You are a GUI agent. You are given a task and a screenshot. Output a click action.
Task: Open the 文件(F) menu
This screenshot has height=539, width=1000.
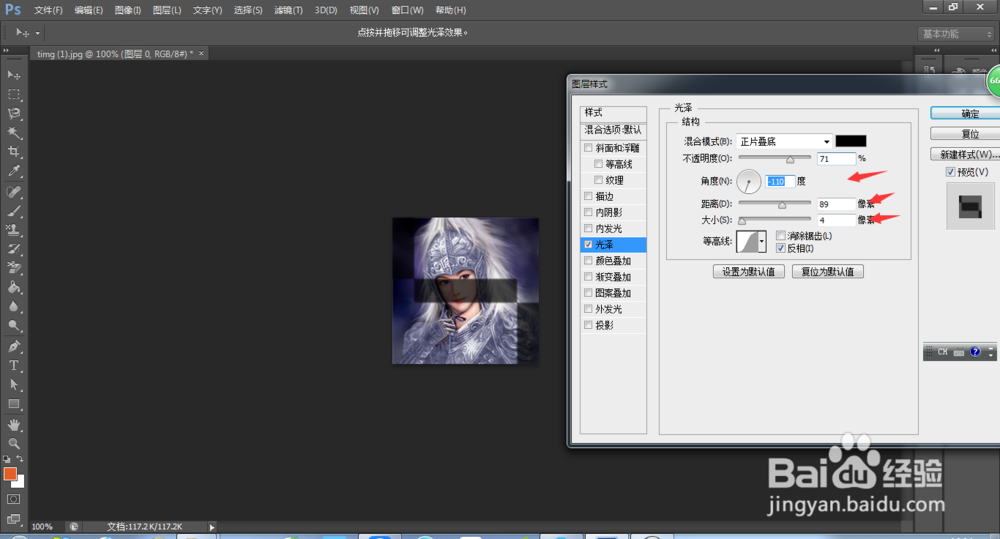point(48,10)
